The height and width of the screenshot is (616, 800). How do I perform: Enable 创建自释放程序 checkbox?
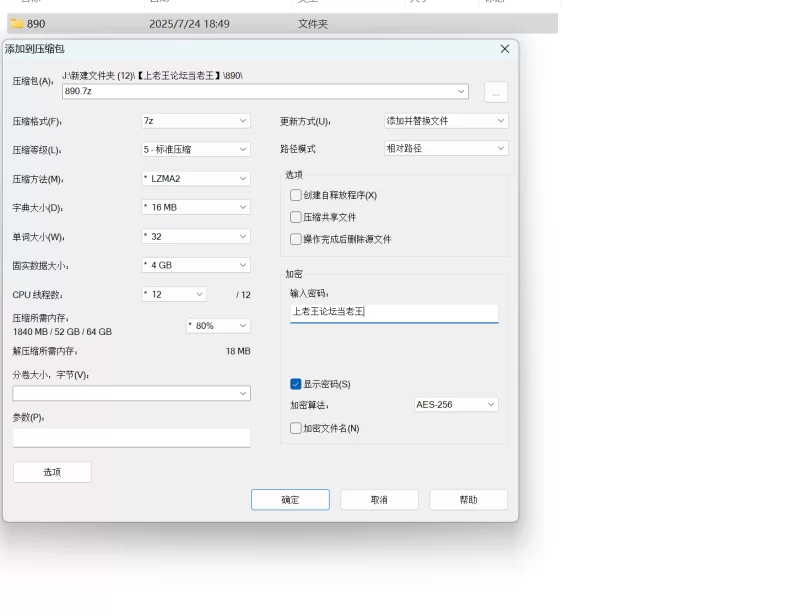[295, 195]
